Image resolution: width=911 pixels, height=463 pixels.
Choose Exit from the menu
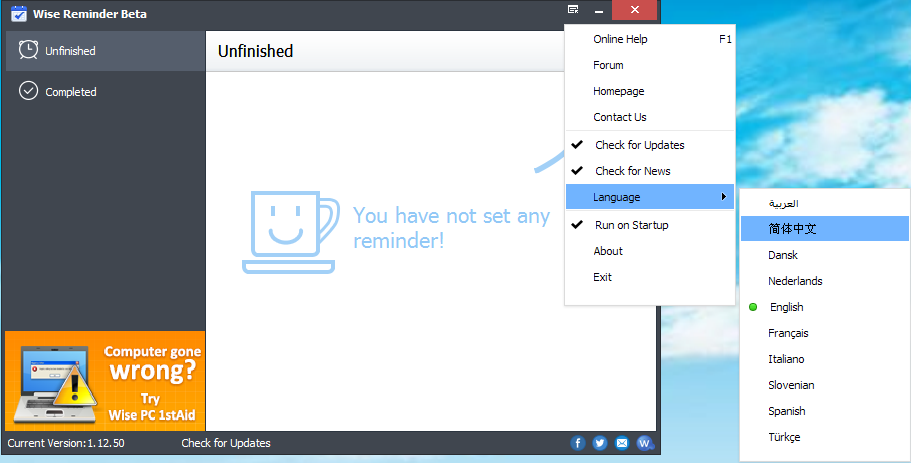point(650,277)
